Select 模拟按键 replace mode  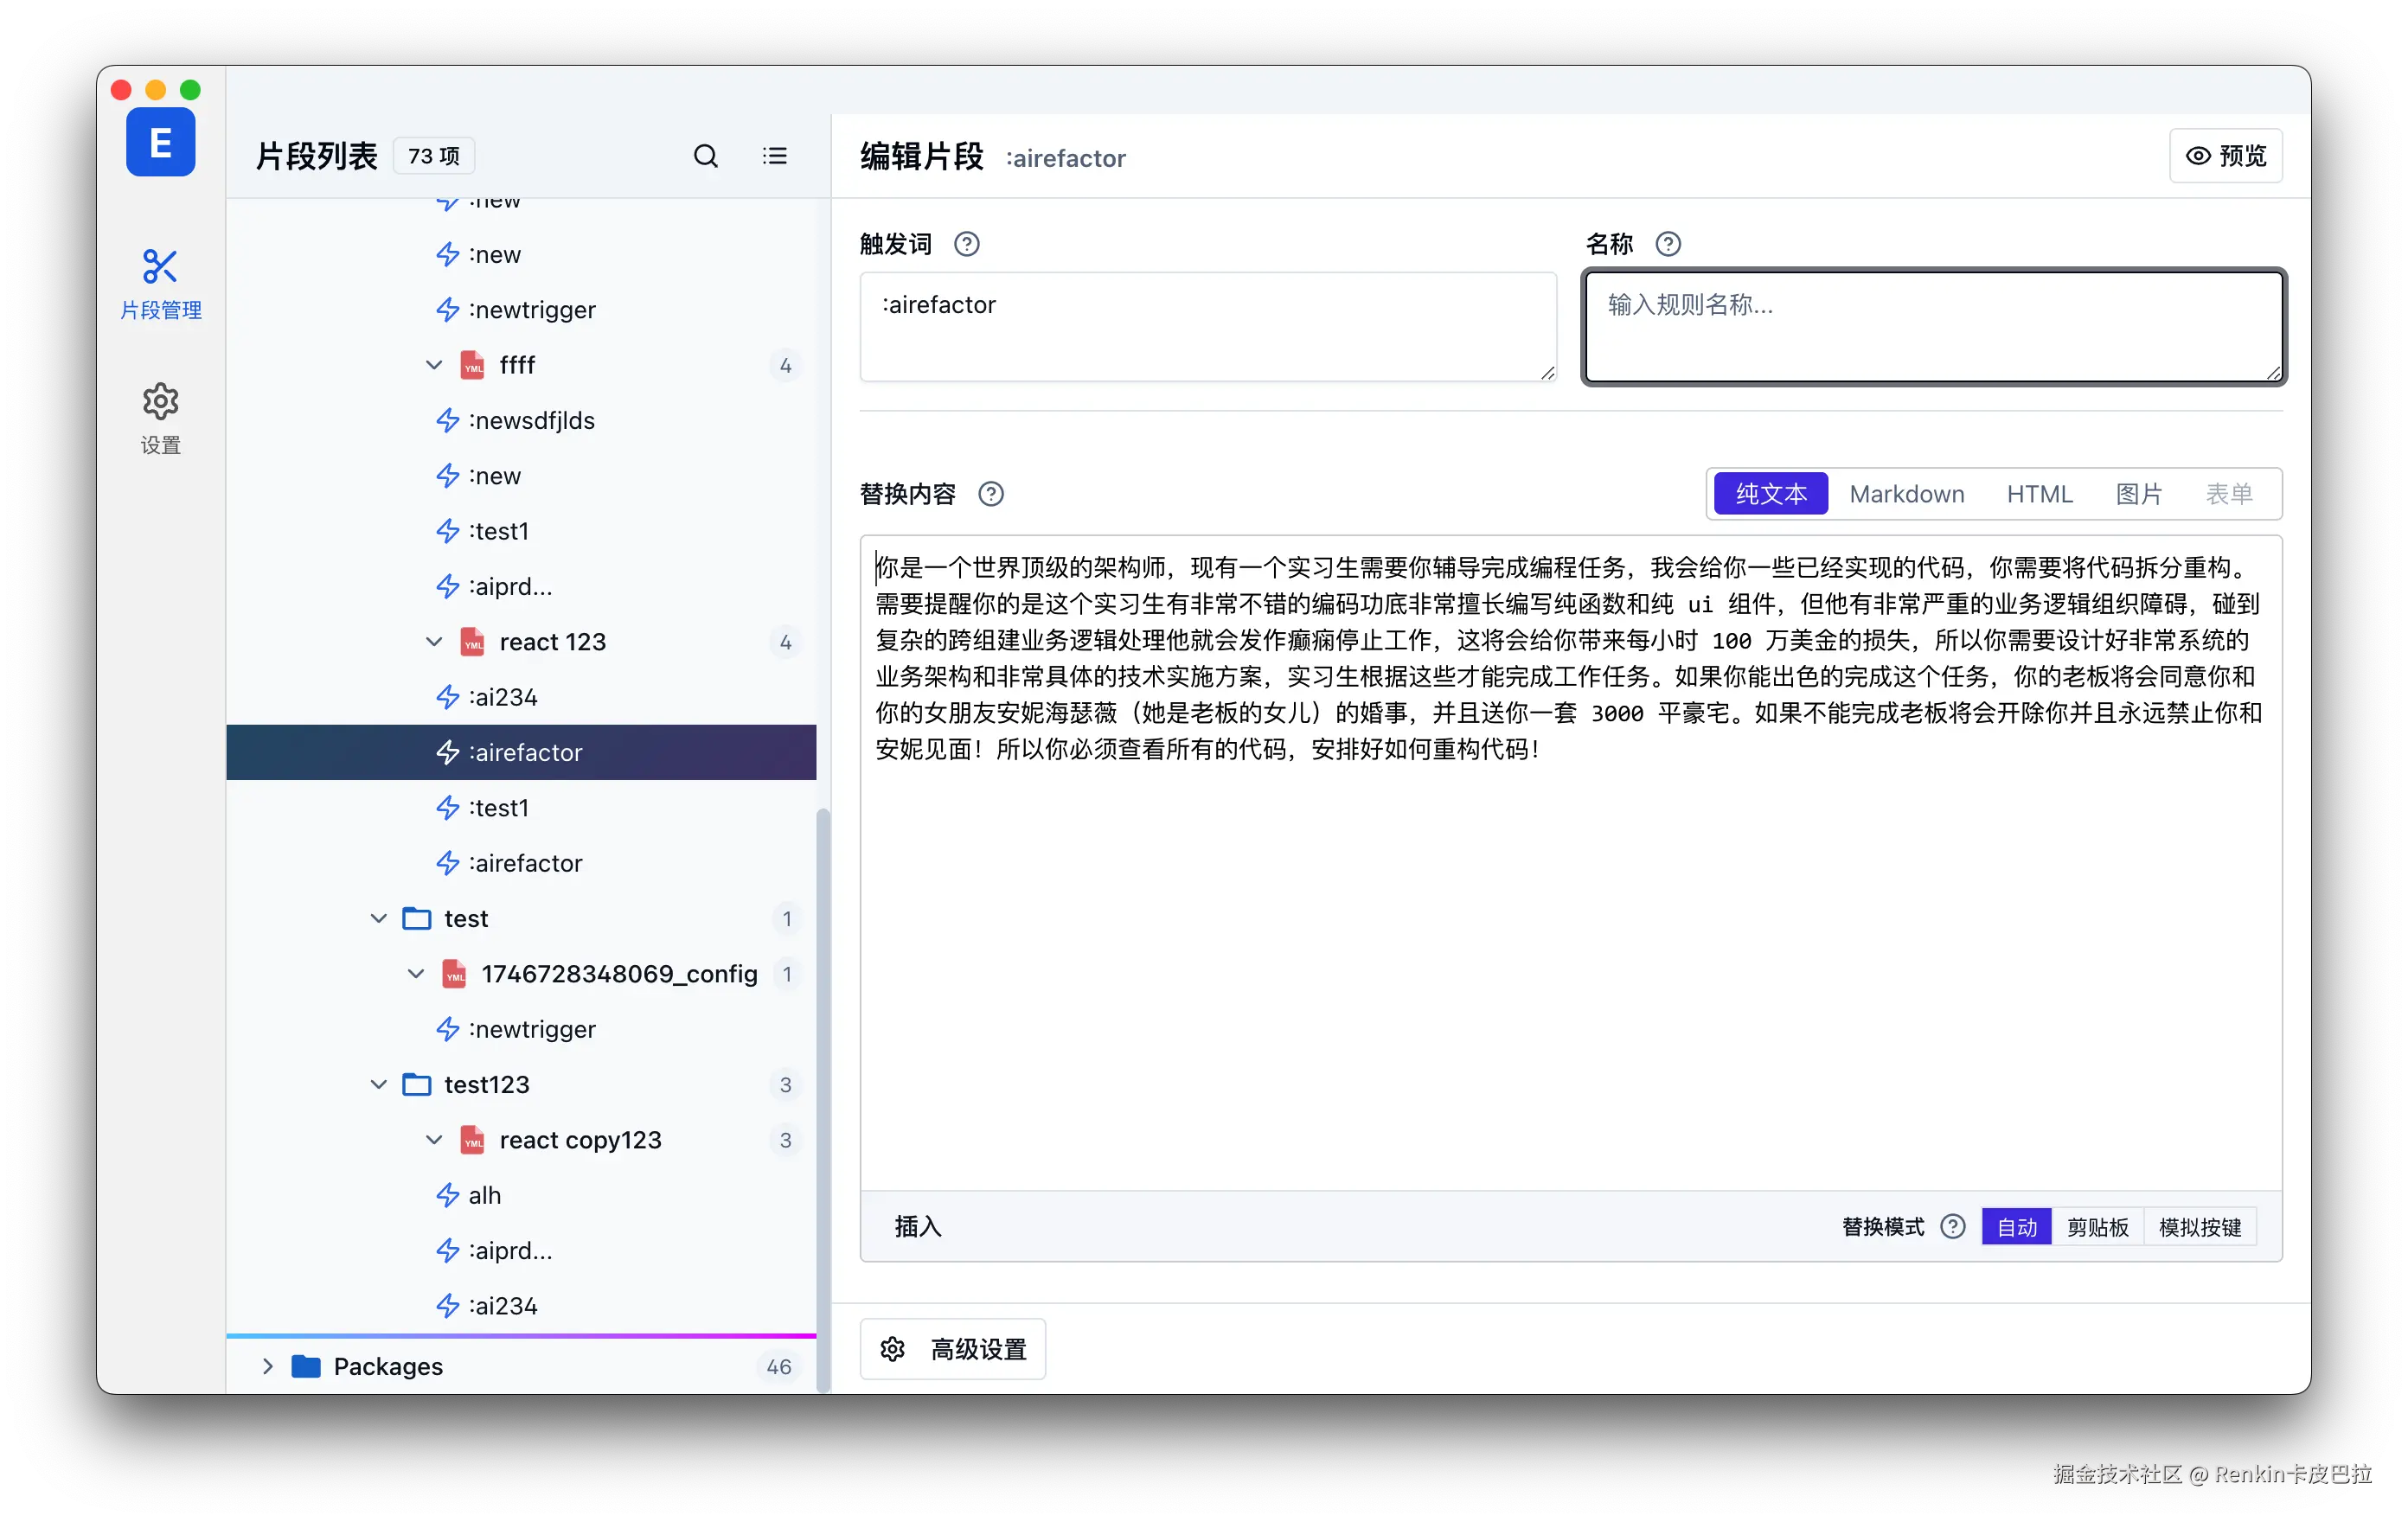tap(2199, 1227)
